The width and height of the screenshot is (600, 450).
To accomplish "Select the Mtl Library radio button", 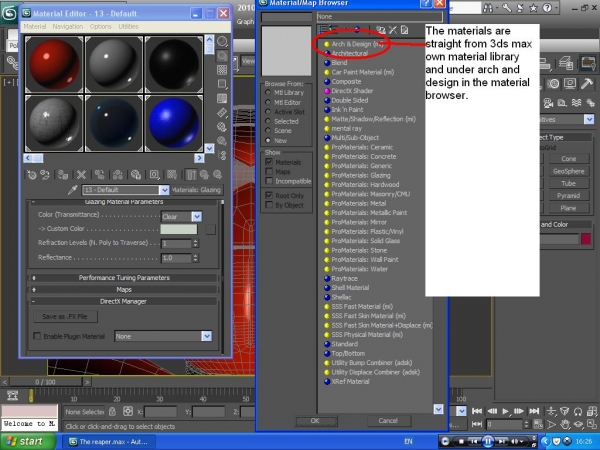I will tap(268, 93).
